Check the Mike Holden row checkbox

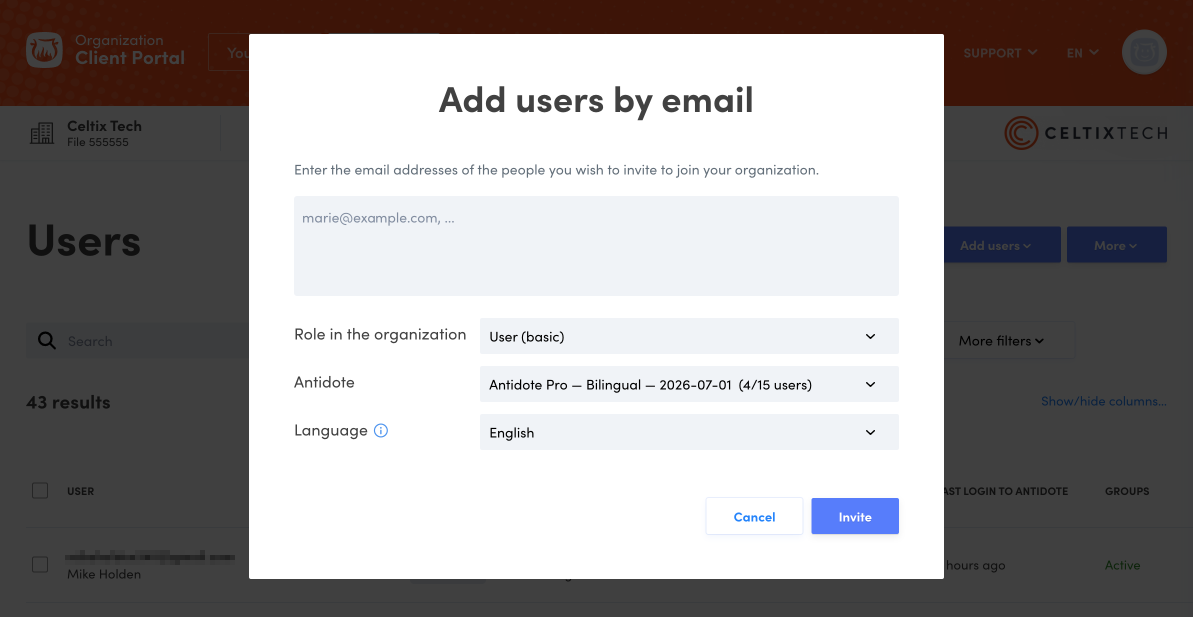coord(40,565)
